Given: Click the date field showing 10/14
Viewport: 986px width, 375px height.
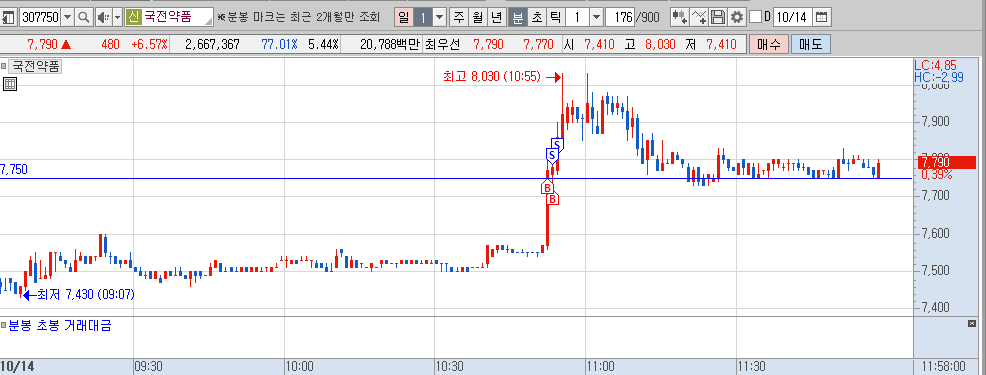Looking at the screenshot, I should [792, 17].
